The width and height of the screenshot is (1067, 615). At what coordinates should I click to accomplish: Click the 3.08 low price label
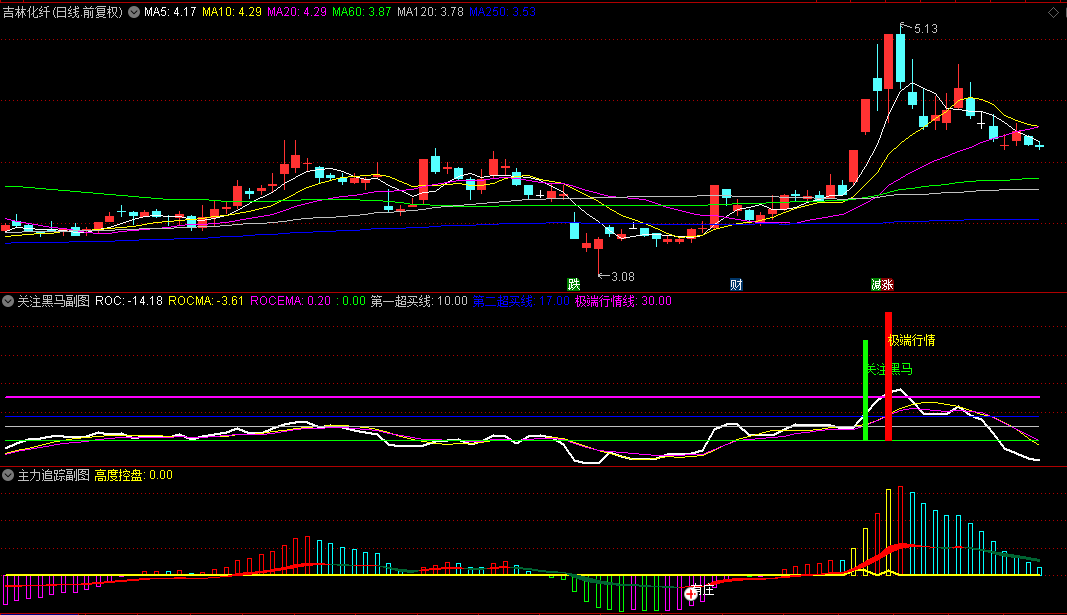pyautogui.click(x=622, y=276)
